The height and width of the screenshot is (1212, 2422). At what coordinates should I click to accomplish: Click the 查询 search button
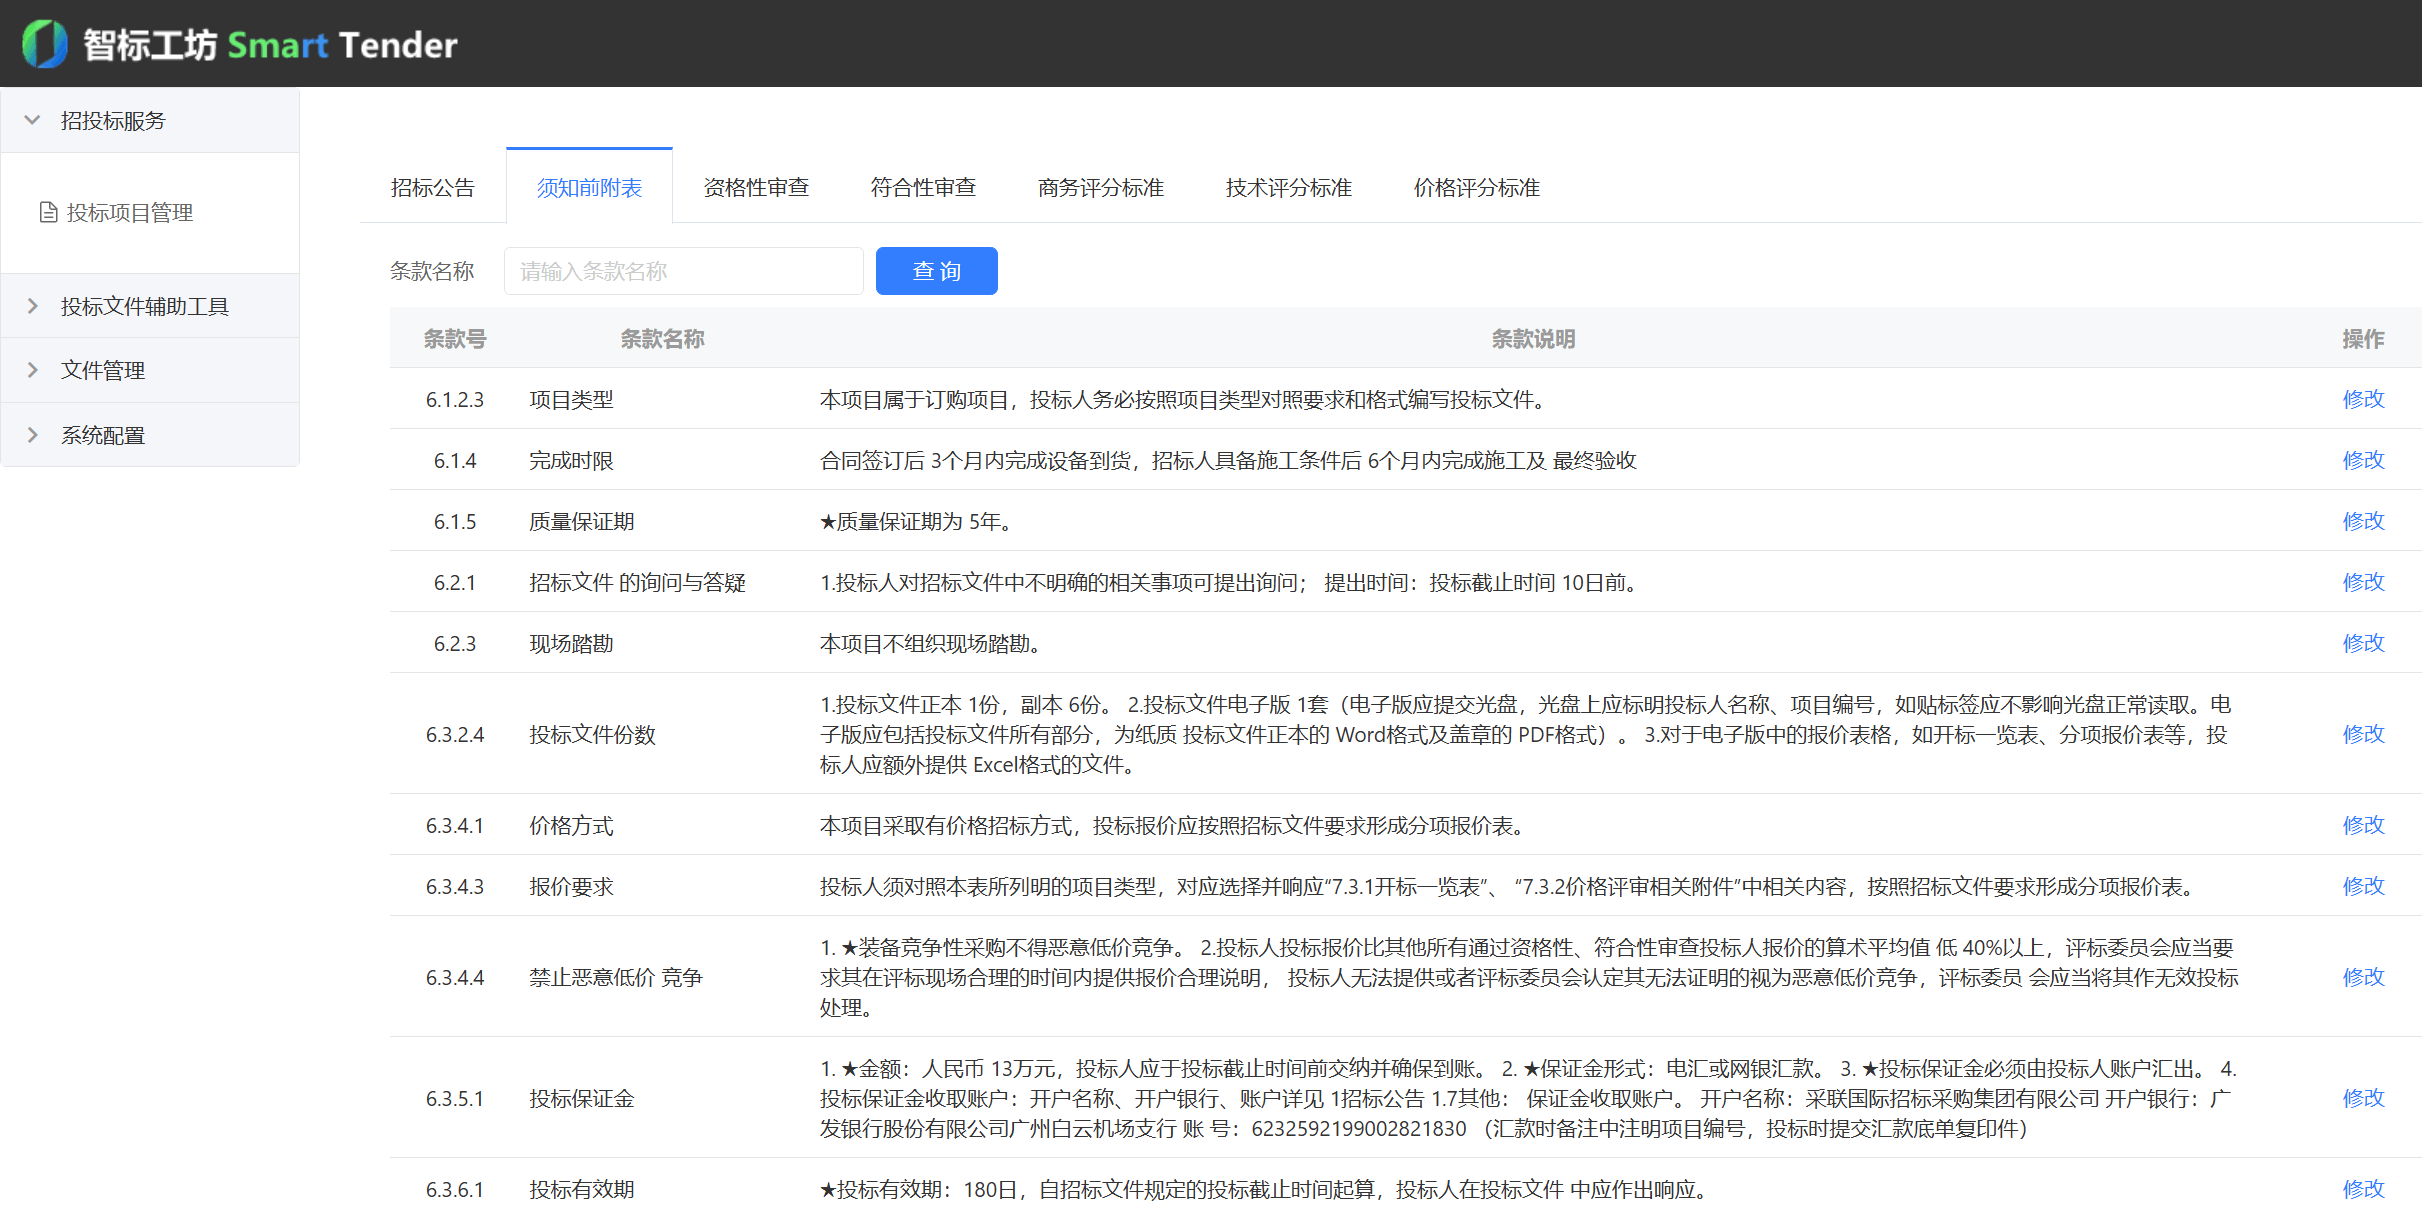936,270
